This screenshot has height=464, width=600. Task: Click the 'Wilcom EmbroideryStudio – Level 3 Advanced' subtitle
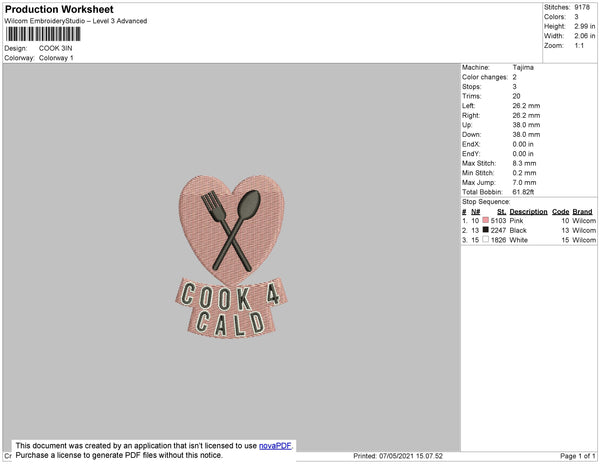(x=76, y=21)
